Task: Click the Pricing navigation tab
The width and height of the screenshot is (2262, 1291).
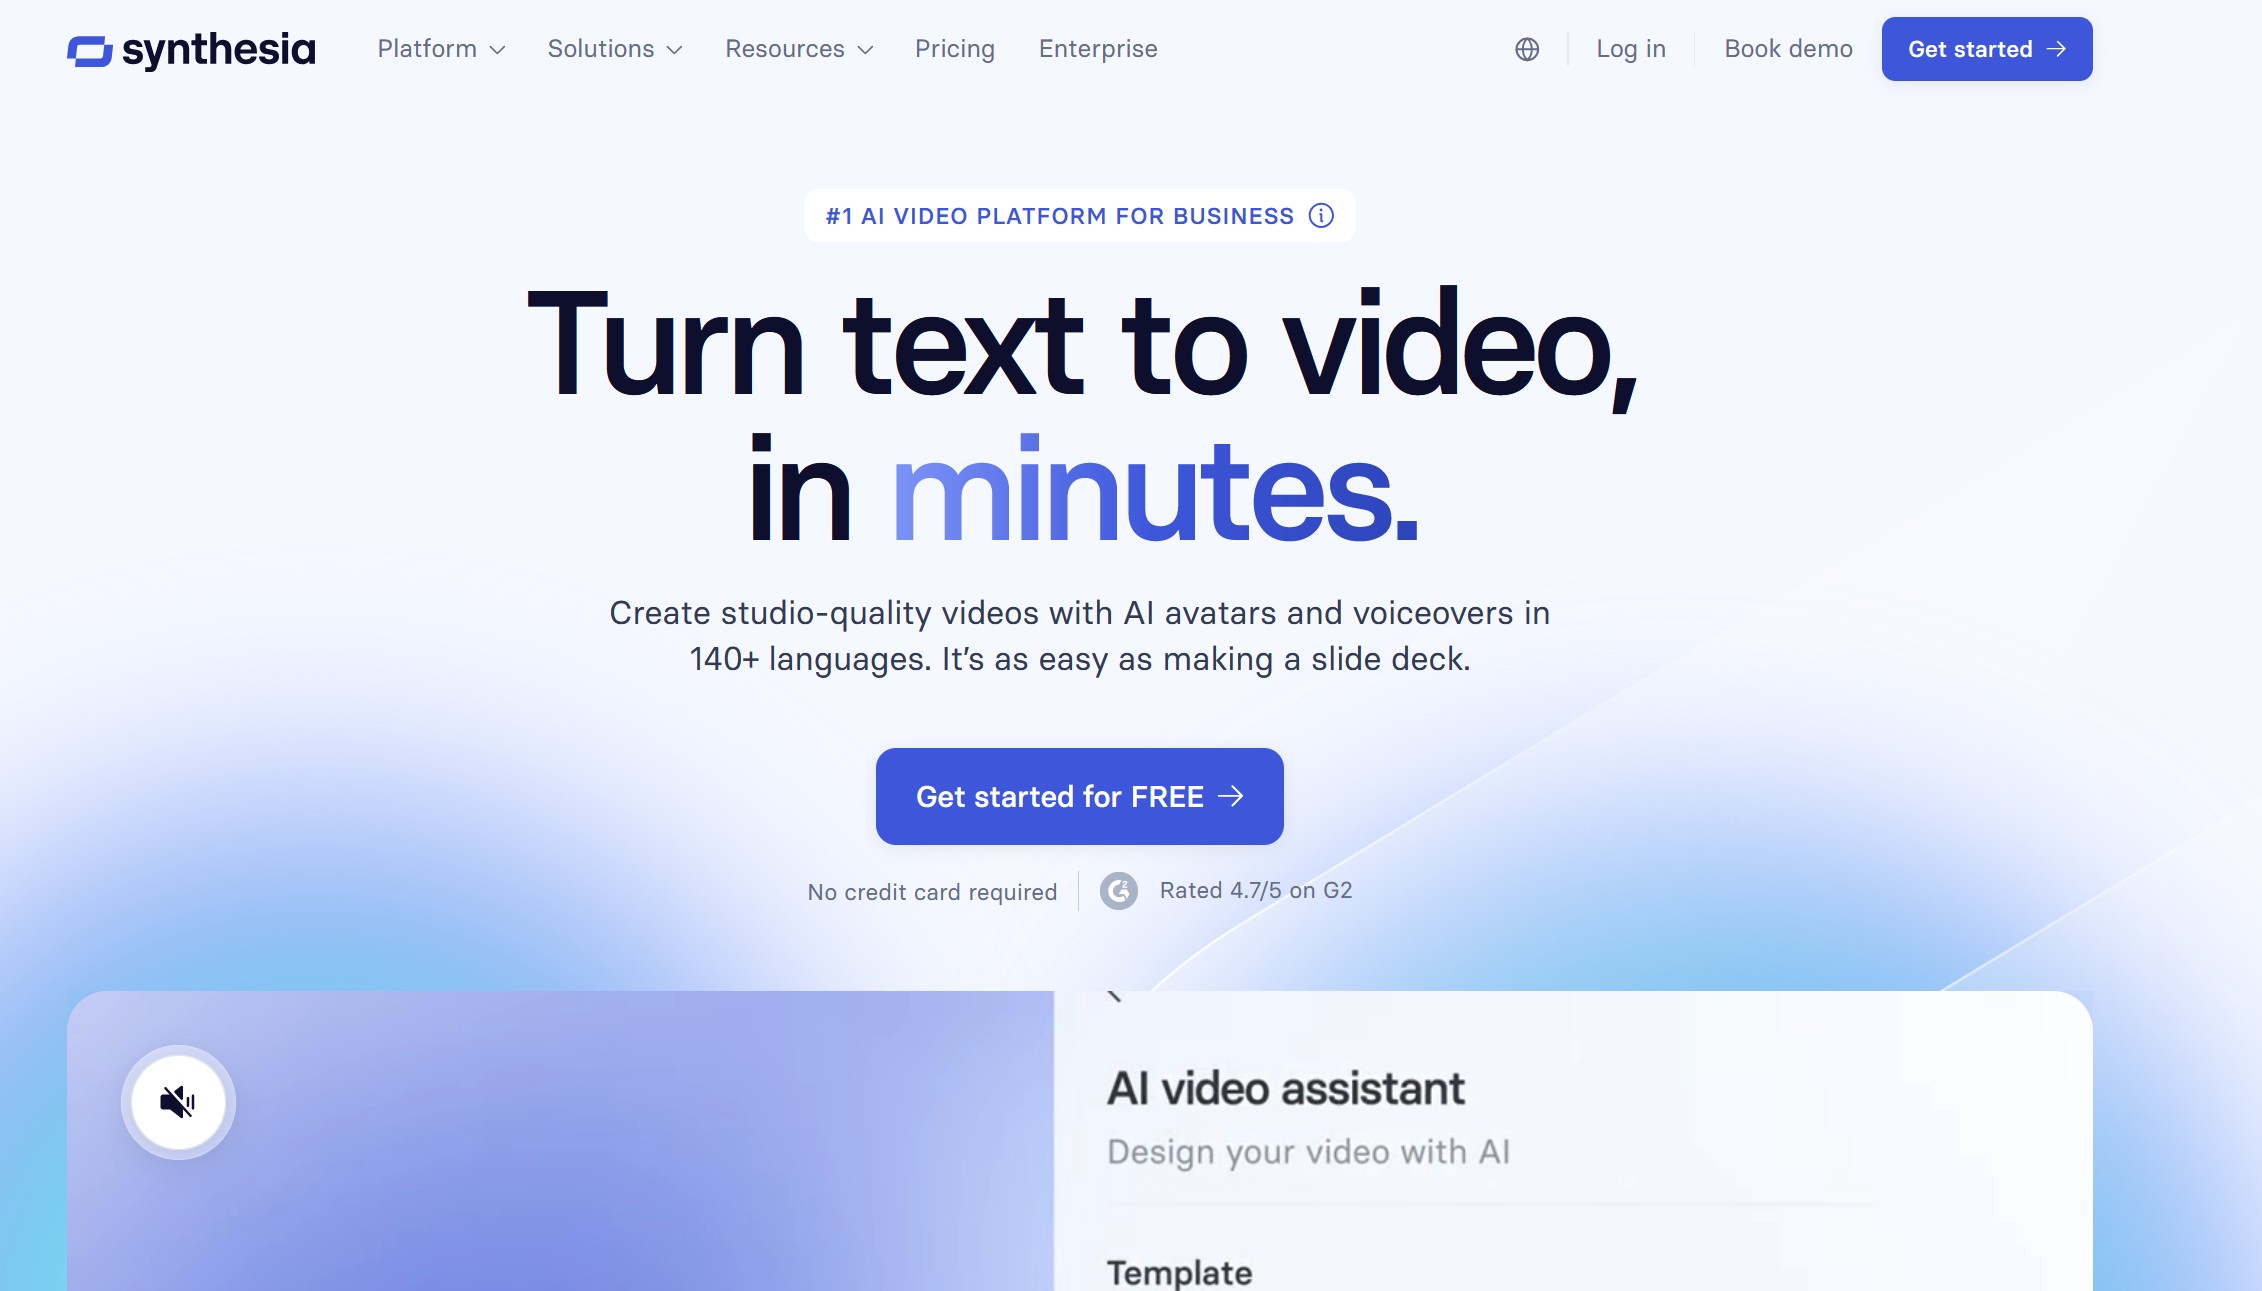Action: point(954,48)
